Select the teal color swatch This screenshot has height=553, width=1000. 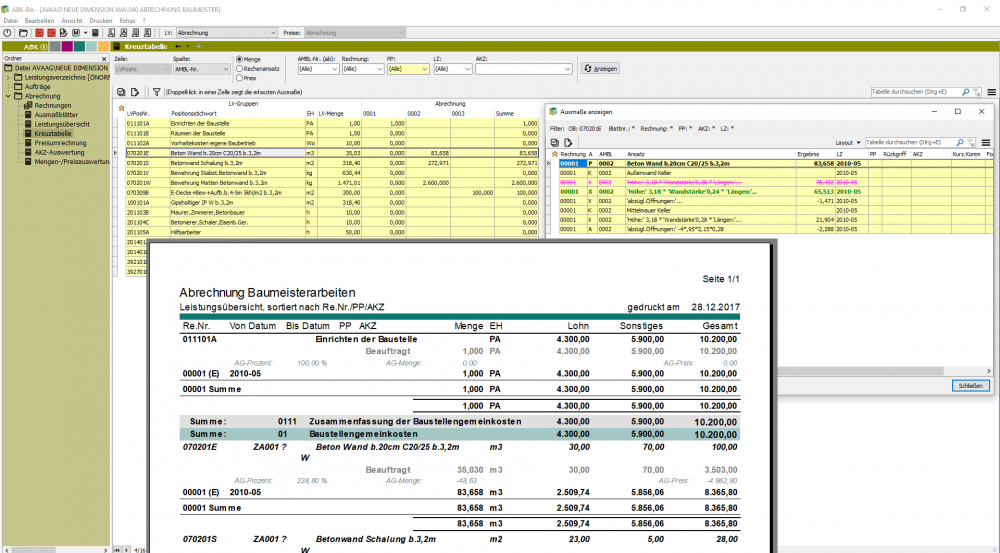79,47
